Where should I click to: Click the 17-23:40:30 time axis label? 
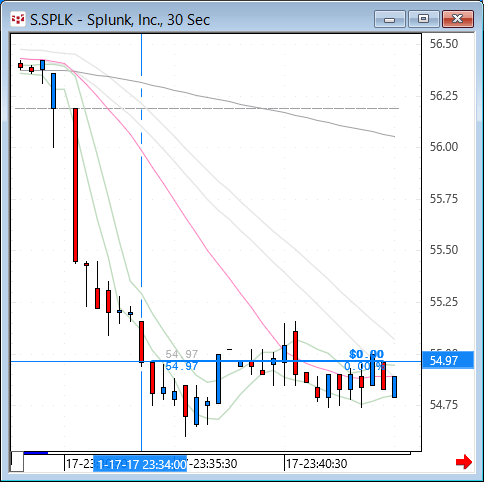316,464
